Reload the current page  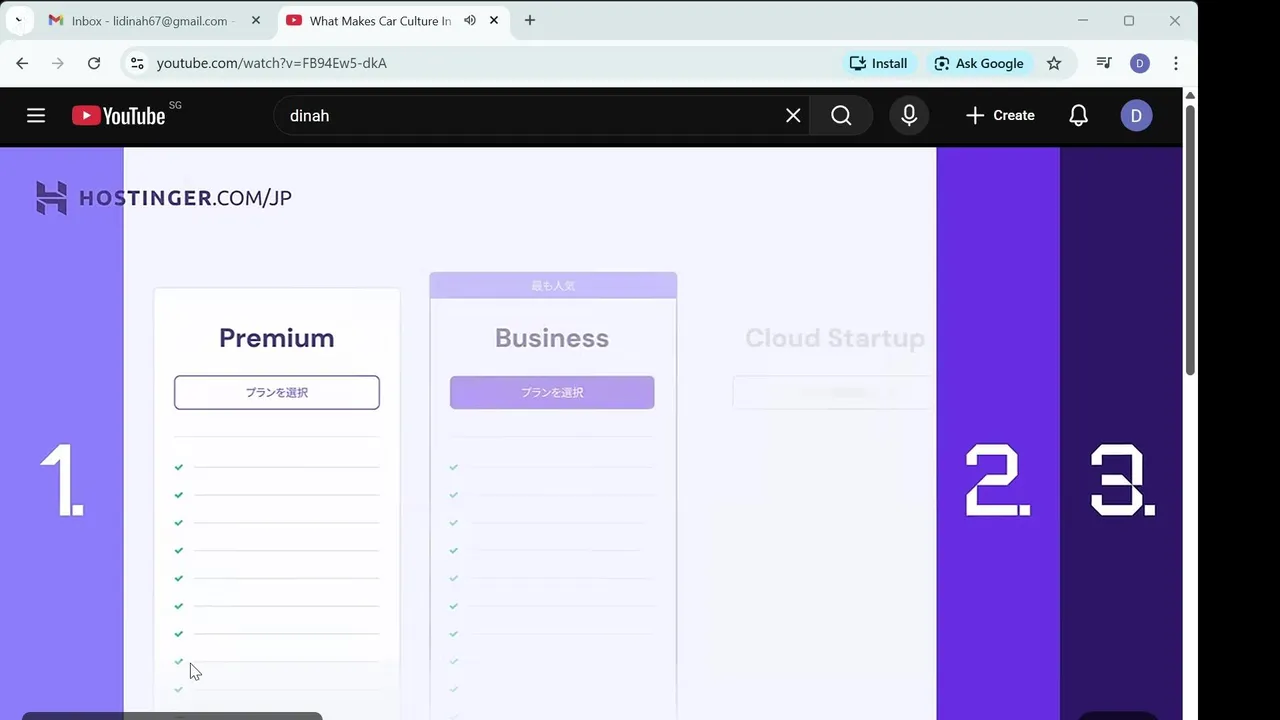[94, 63]
